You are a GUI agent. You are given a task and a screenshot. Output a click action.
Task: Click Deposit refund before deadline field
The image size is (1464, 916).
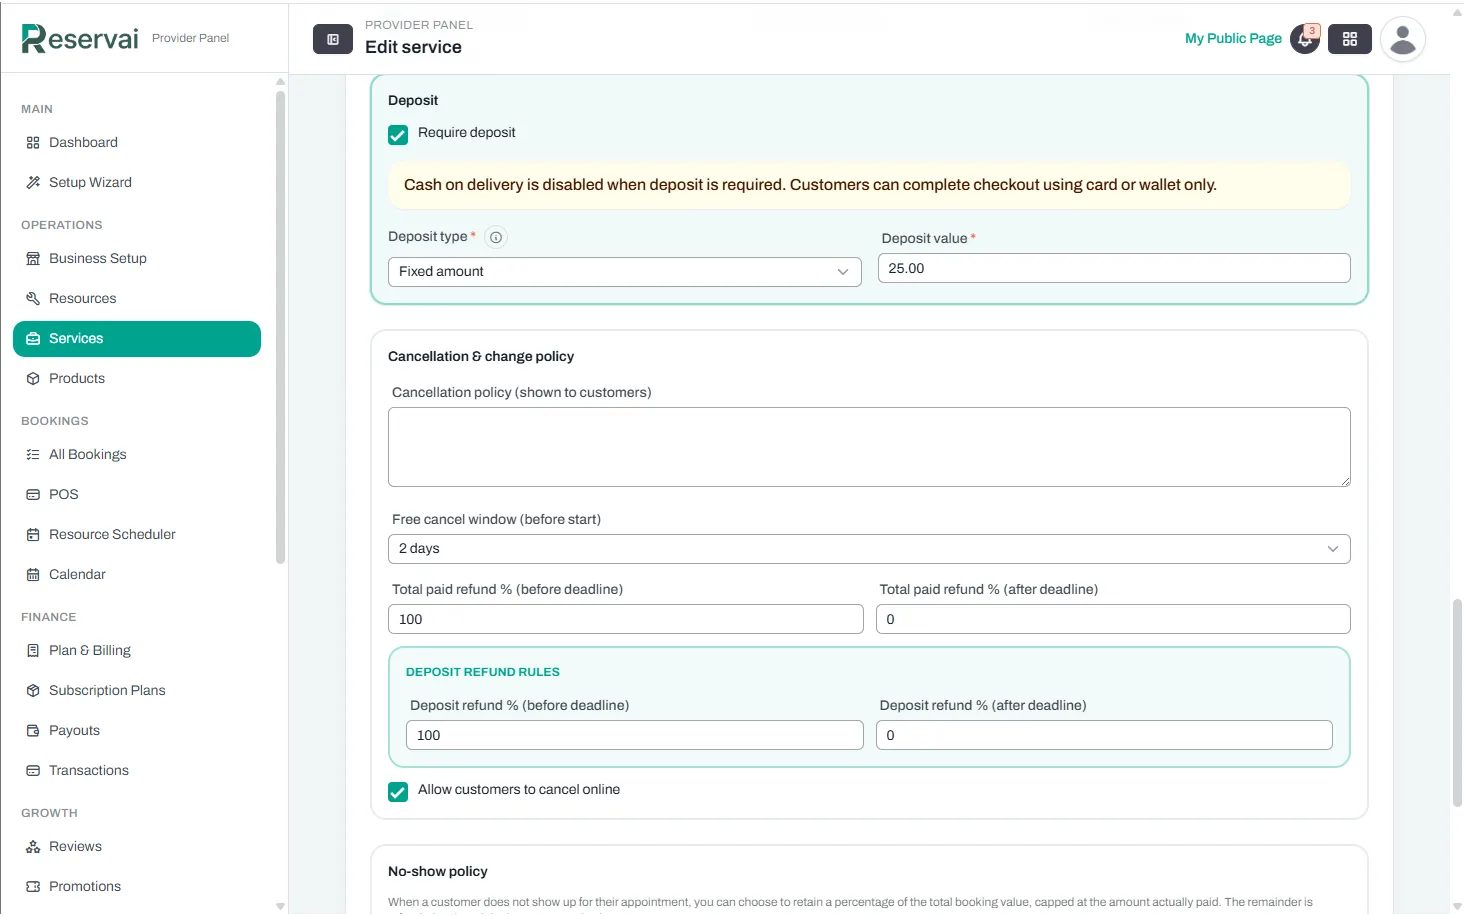(634, 735)
